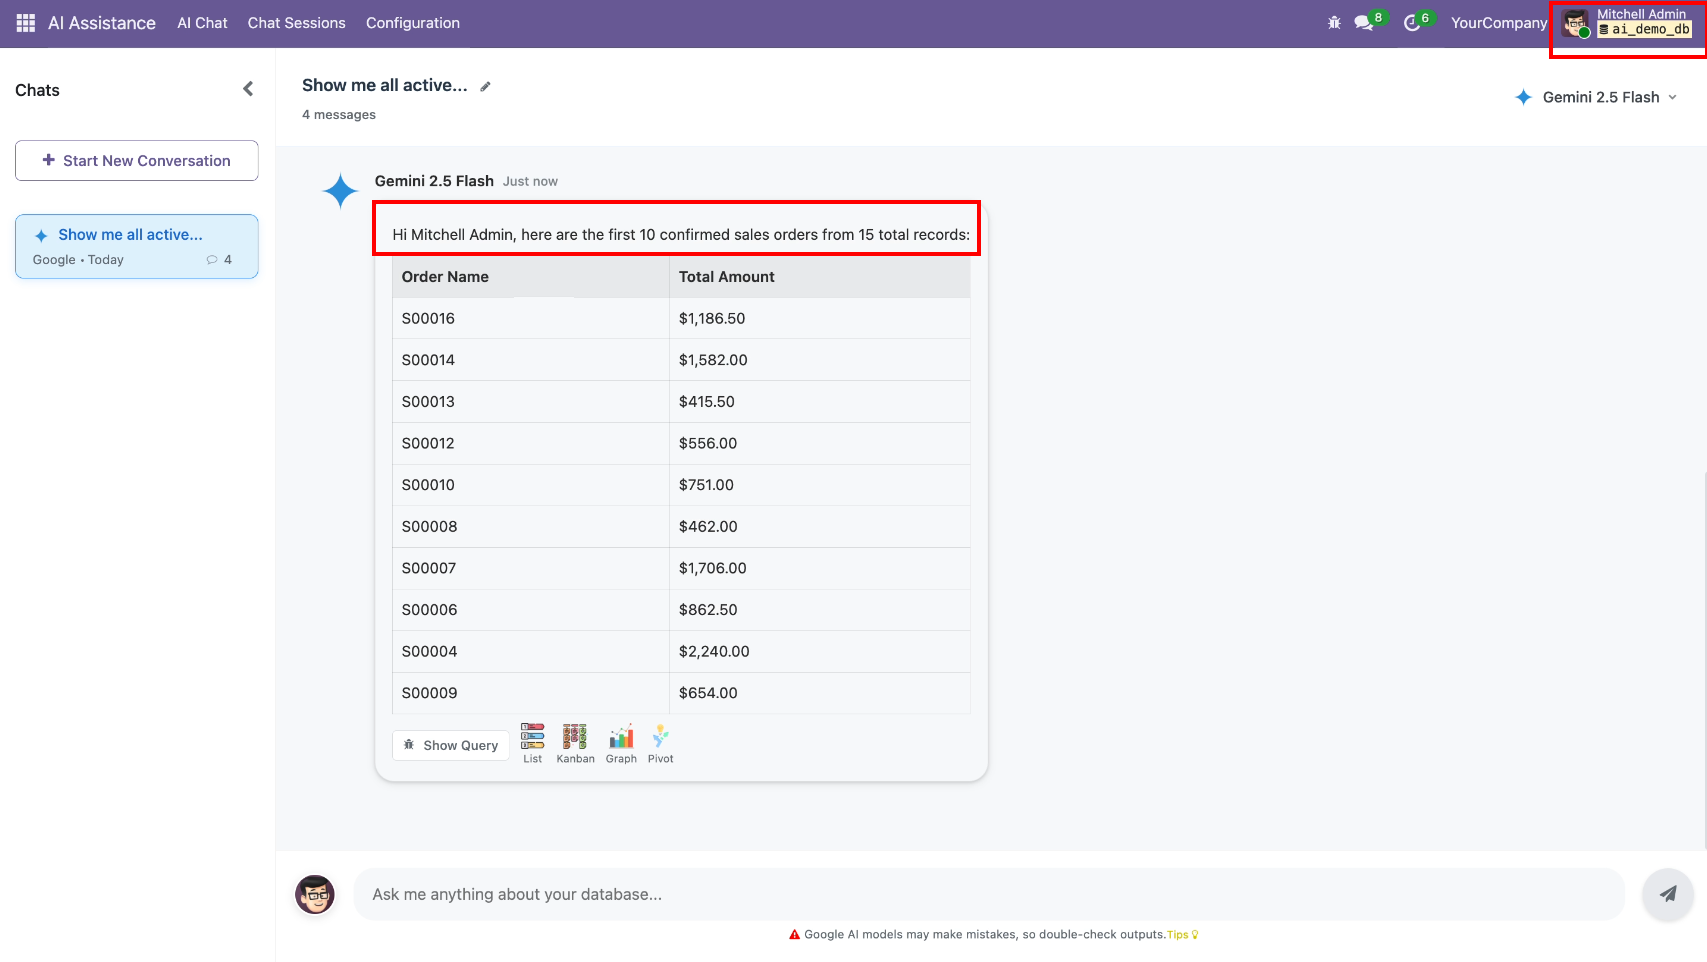
Task: Click the sparkle icon in the model selector
Action: tap(1523, 97)
